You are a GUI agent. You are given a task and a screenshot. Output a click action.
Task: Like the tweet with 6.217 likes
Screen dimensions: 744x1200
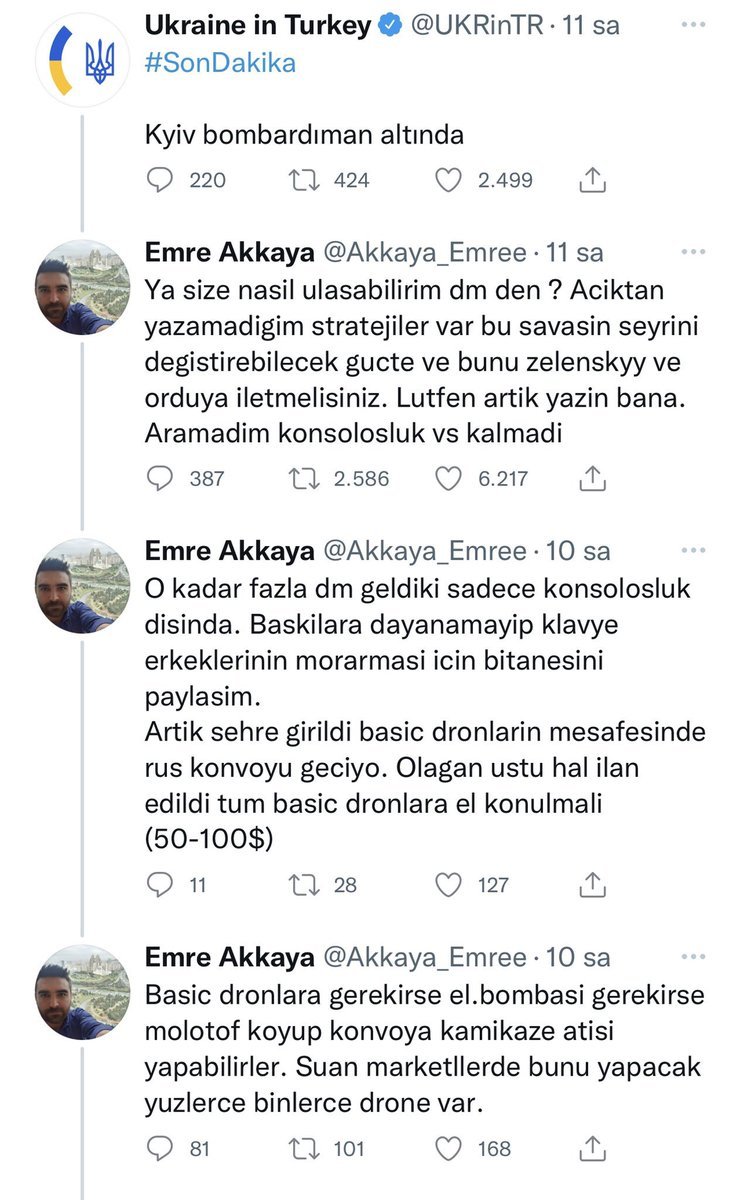(450, 479)
